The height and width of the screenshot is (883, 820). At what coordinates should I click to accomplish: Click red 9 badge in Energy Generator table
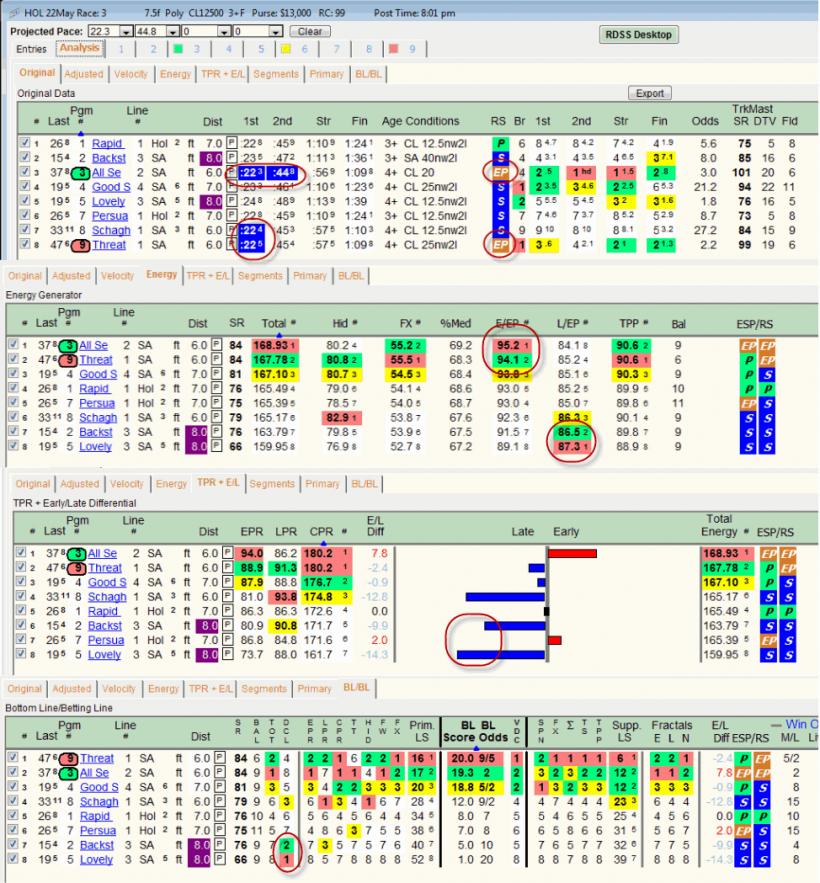pos(68,359)
